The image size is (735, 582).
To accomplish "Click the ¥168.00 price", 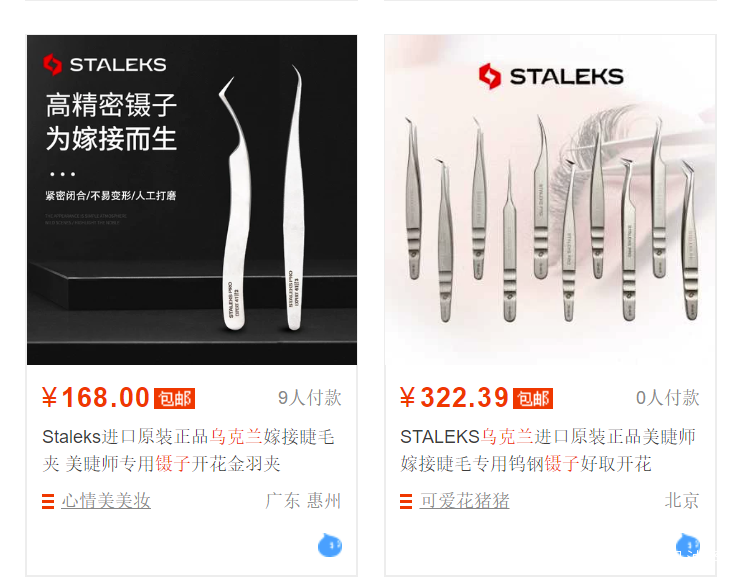I will click(x=96, y=398).
